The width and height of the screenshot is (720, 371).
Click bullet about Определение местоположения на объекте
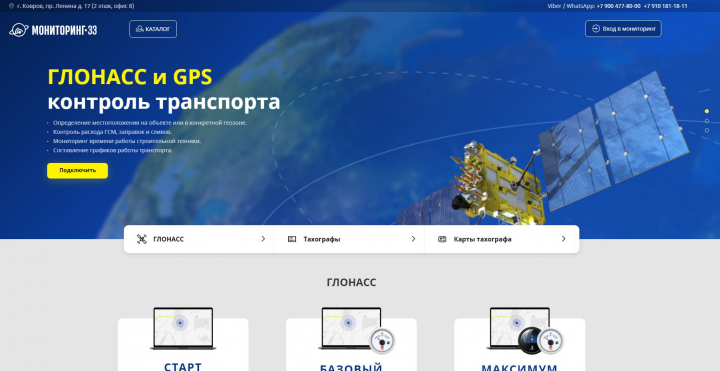pos(150,123)
